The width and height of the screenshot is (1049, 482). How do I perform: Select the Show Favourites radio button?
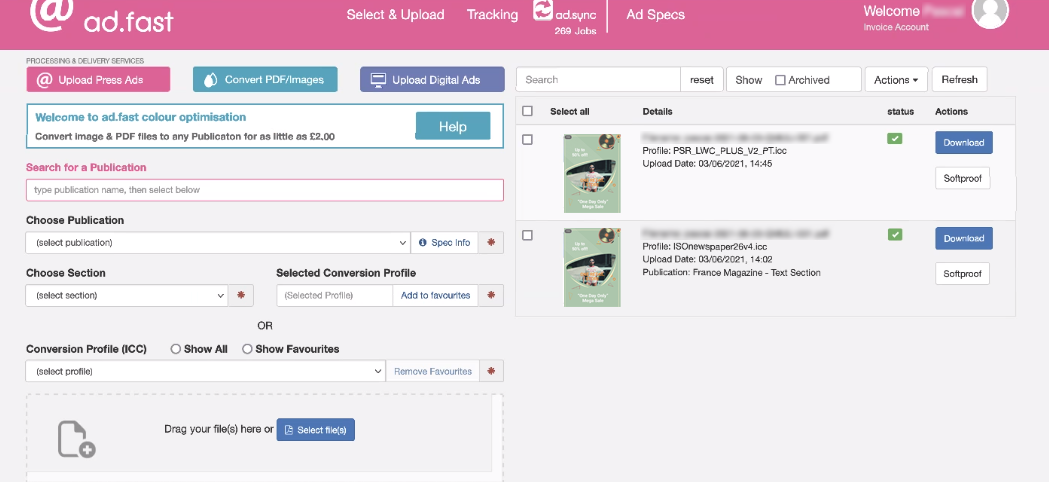click(x=247, y=349)
